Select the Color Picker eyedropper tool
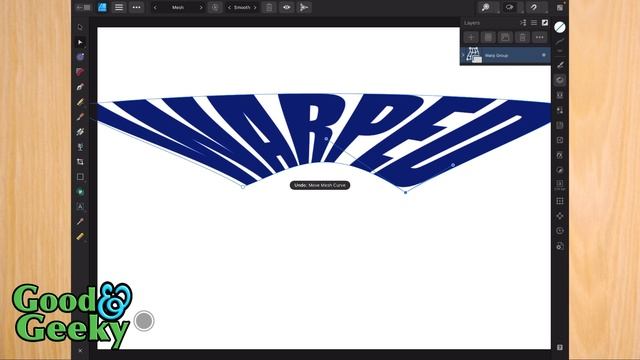640x360 pixels. pos(80,222)
